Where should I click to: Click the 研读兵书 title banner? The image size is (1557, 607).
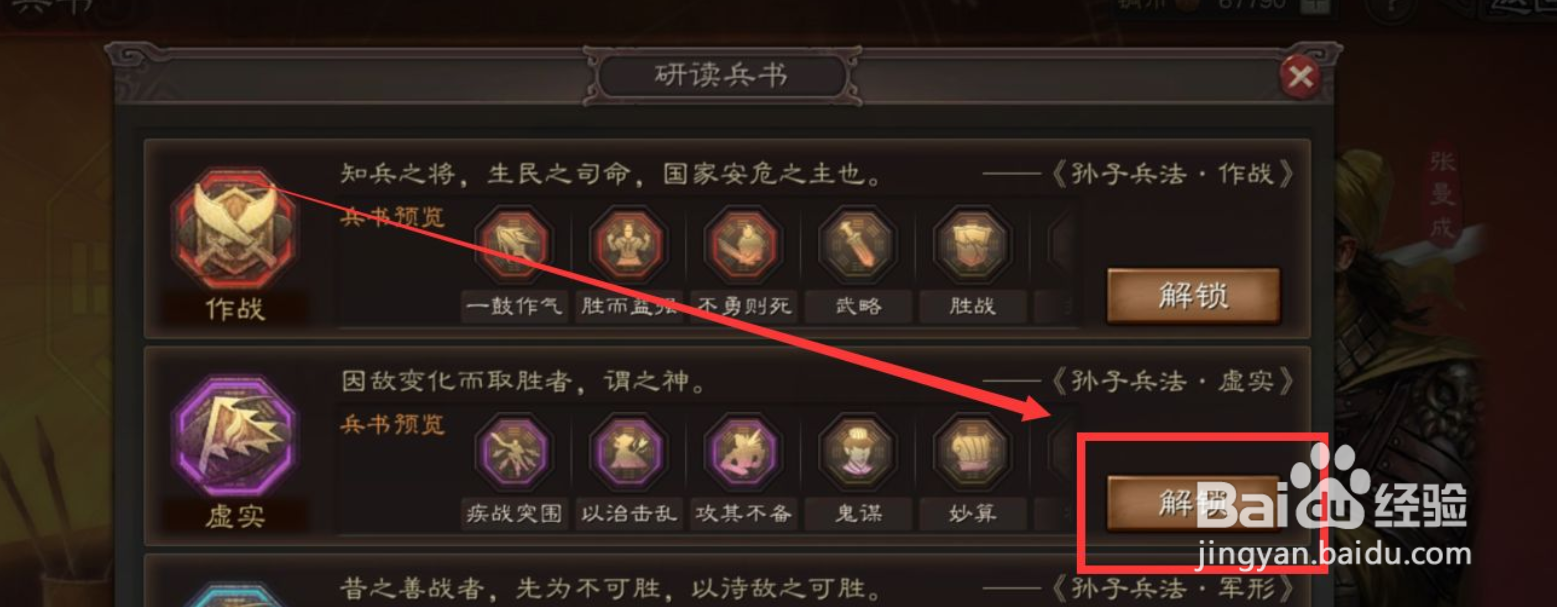(721, 75)
